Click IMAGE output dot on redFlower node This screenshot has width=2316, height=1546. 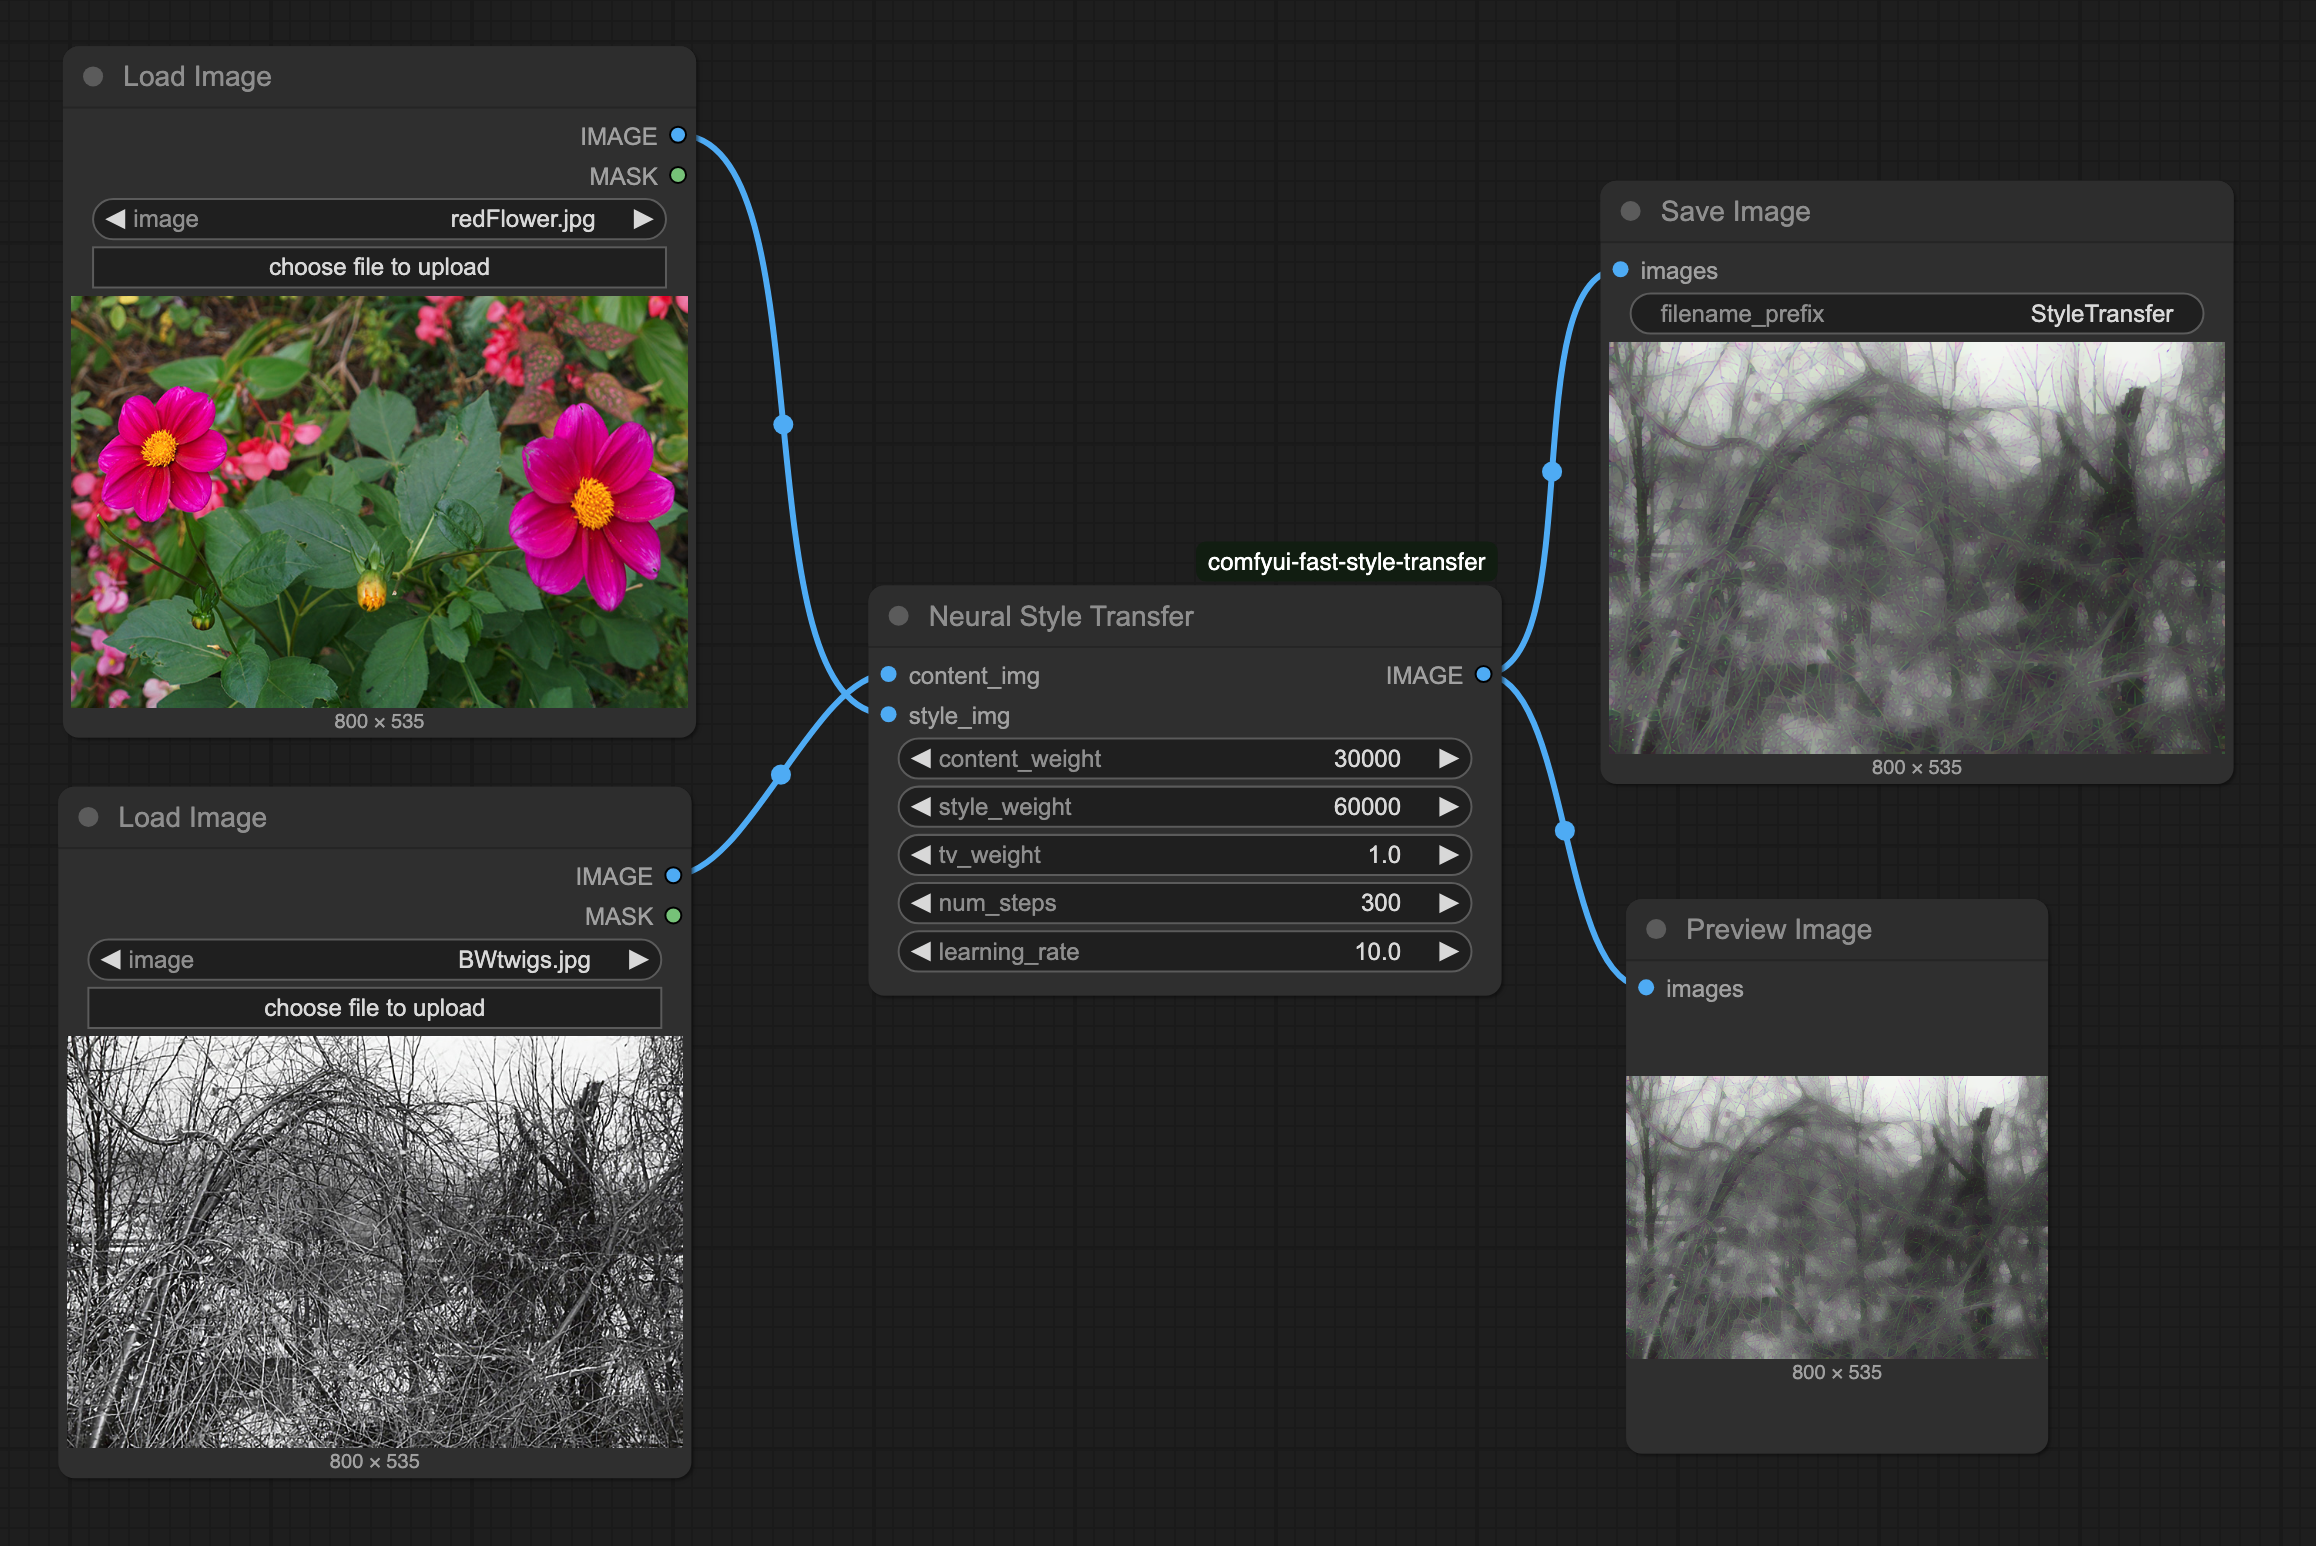[x=678, y=135]
